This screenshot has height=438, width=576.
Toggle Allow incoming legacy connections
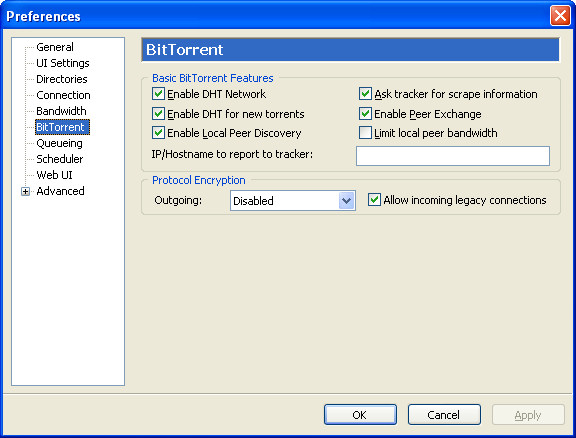click(x=374, y=200)
